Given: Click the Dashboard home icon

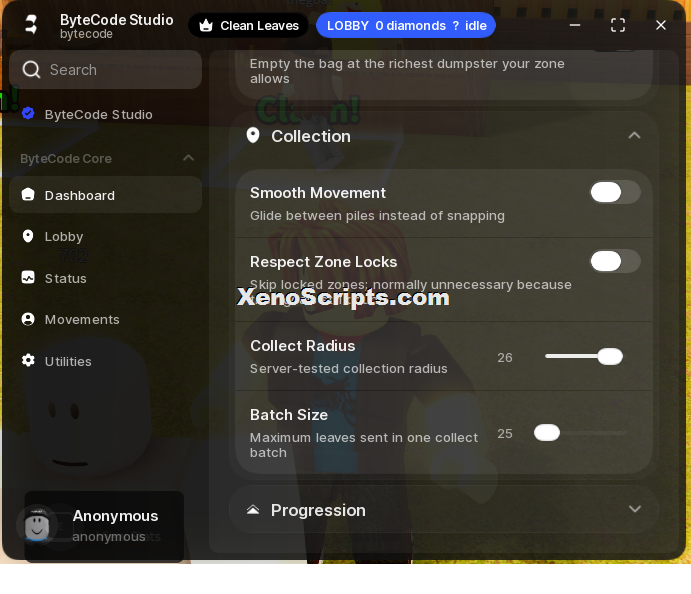Looking at the screenshot, I should pyautogui.click(x=28, y=194).
